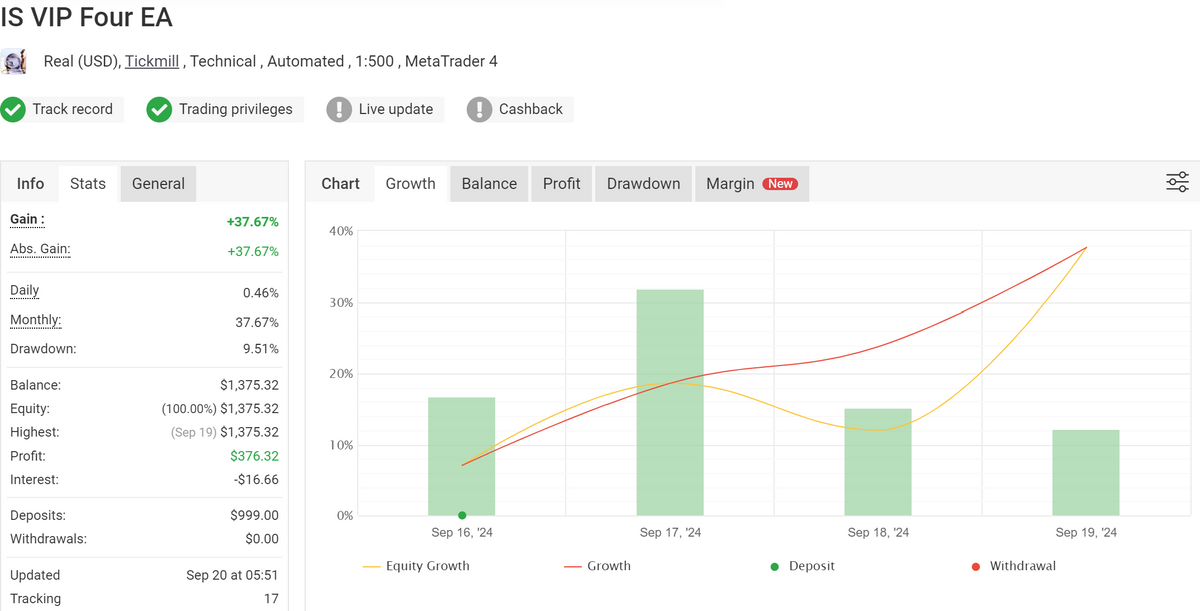Select the Profit chart tab
Viewport: 1200px width, 611px height.
561,184
